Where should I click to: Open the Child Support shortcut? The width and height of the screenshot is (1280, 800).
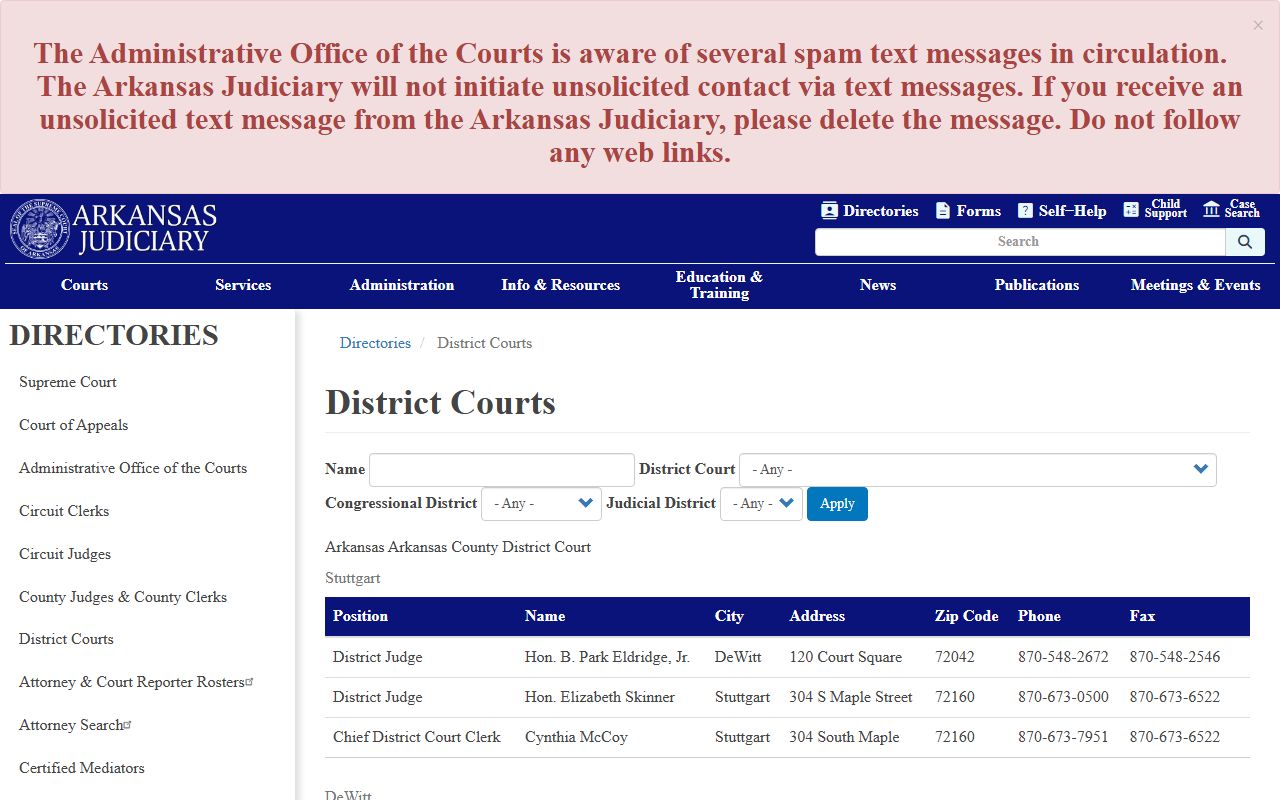(x=1155, y=209)
